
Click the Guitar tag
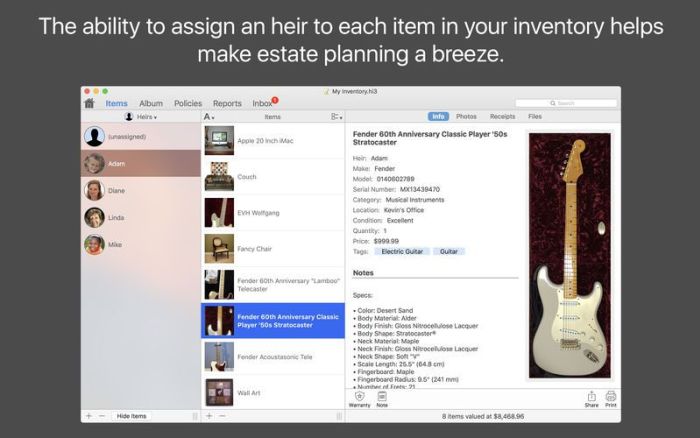pos(449,251)
